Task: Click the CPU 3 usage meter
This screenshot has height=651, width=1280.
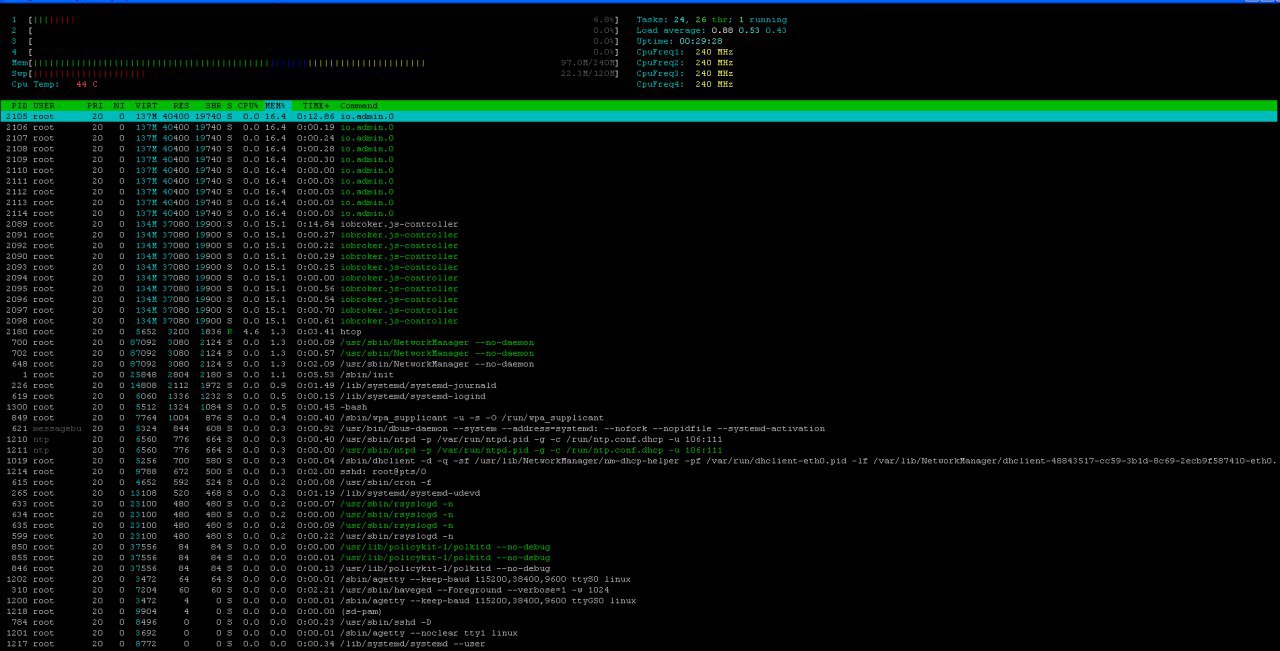Action: 317,41
